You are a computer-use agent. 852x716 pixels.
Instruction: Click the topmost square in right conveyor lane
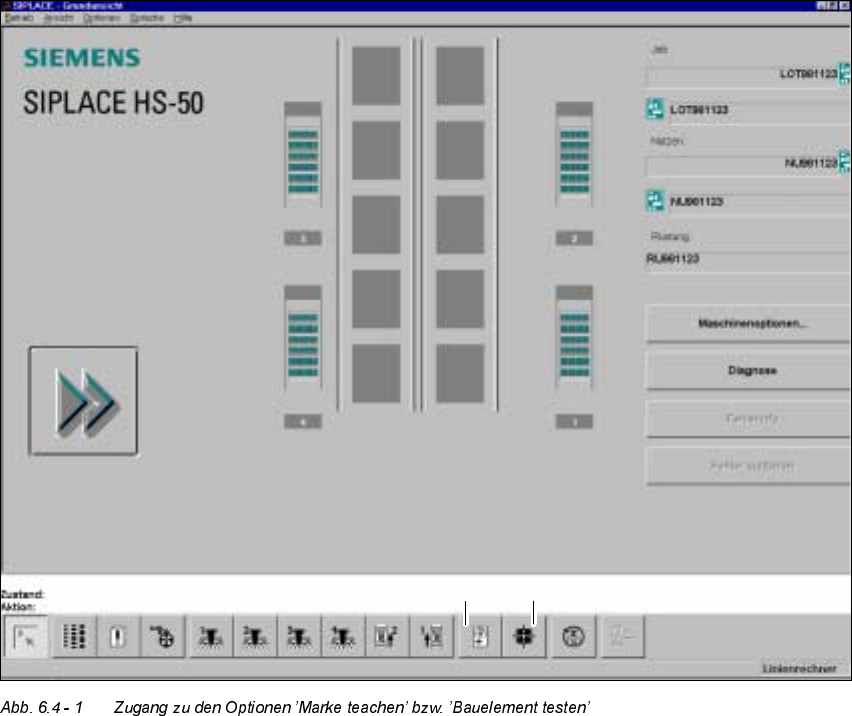coord(460,76)
